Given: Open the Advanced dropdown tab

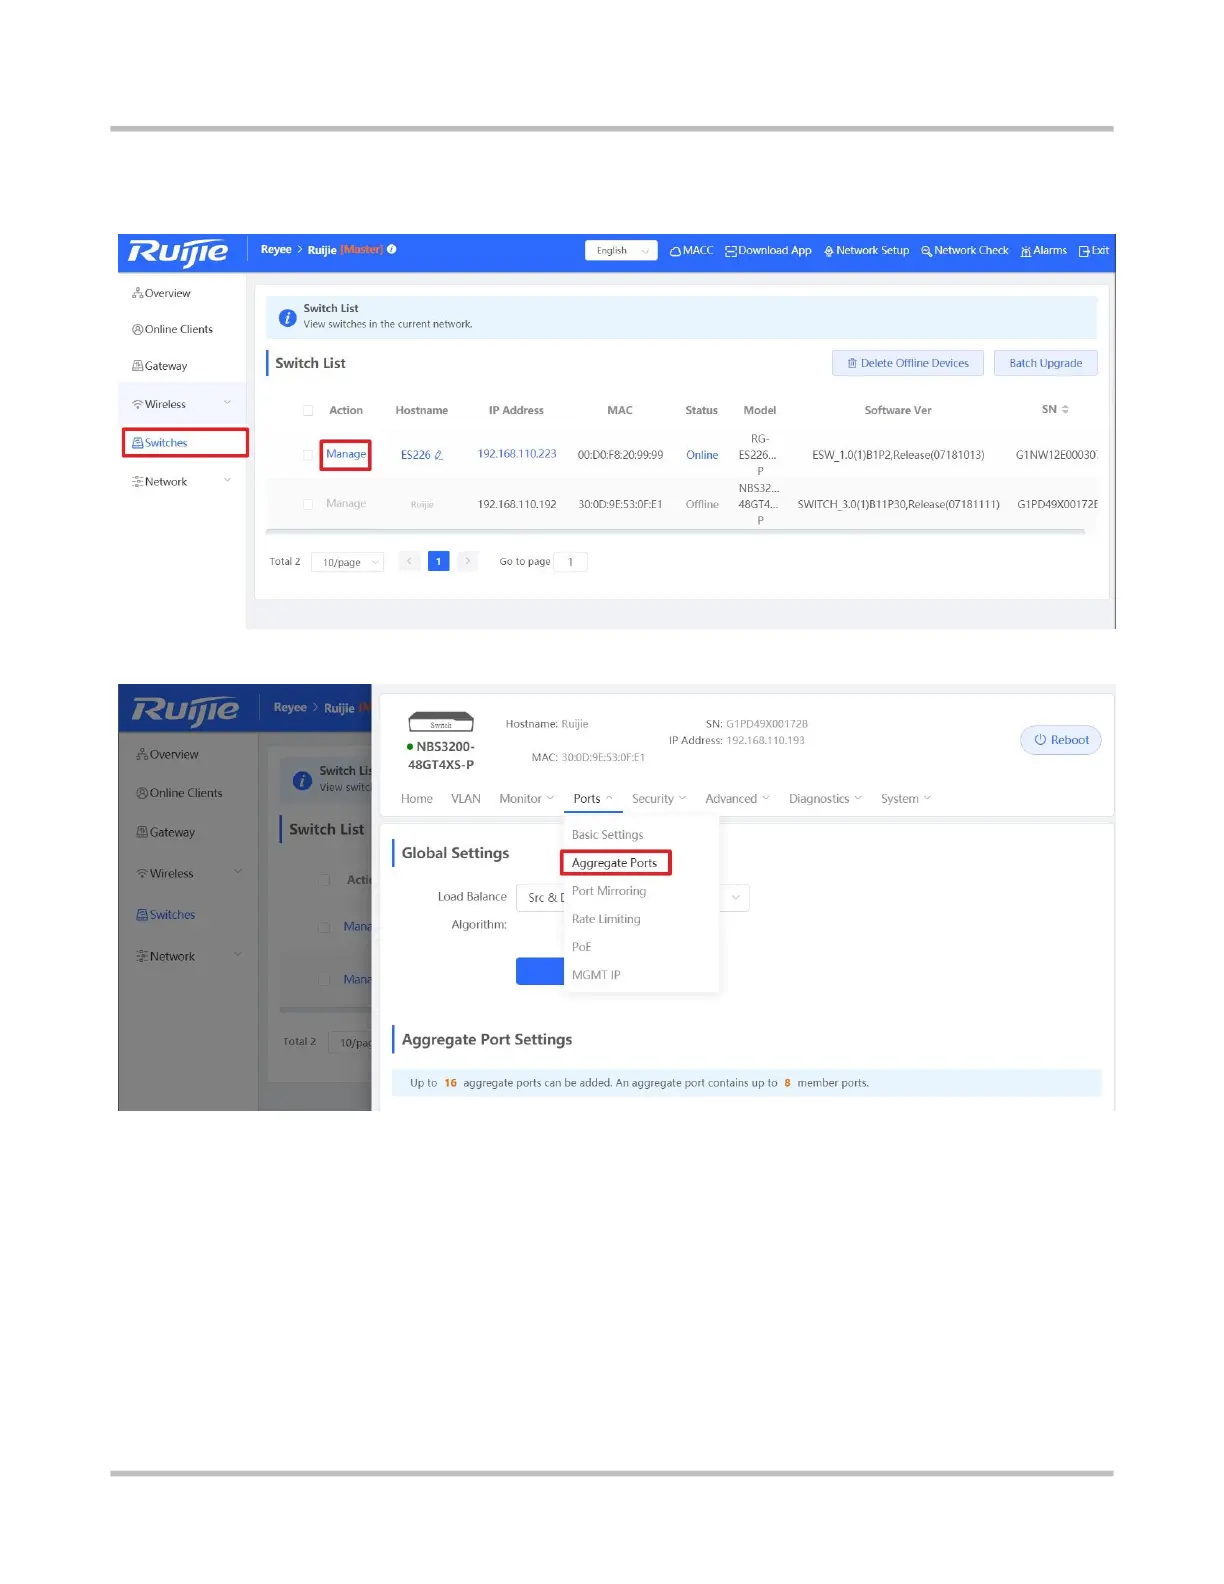Looking at the screenshot, I should click(737, 799).
